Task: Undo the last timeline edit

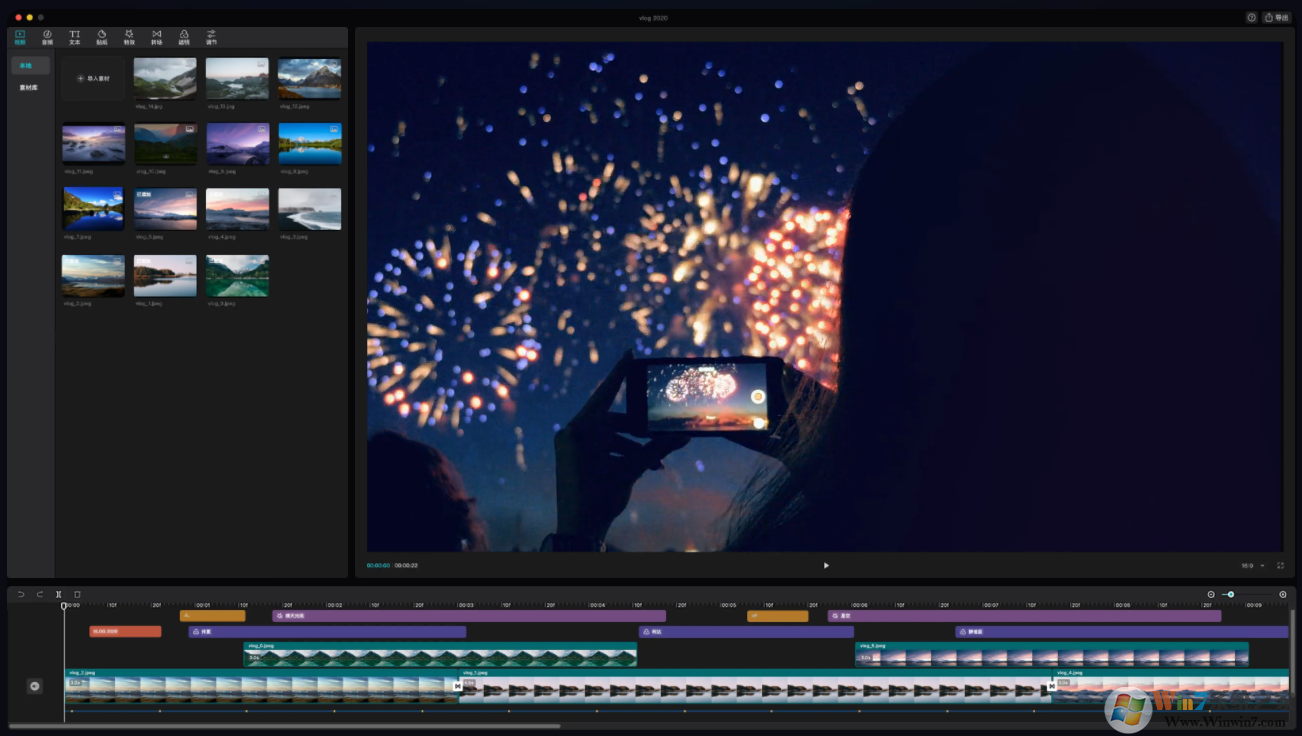Action: coord(21,594)
